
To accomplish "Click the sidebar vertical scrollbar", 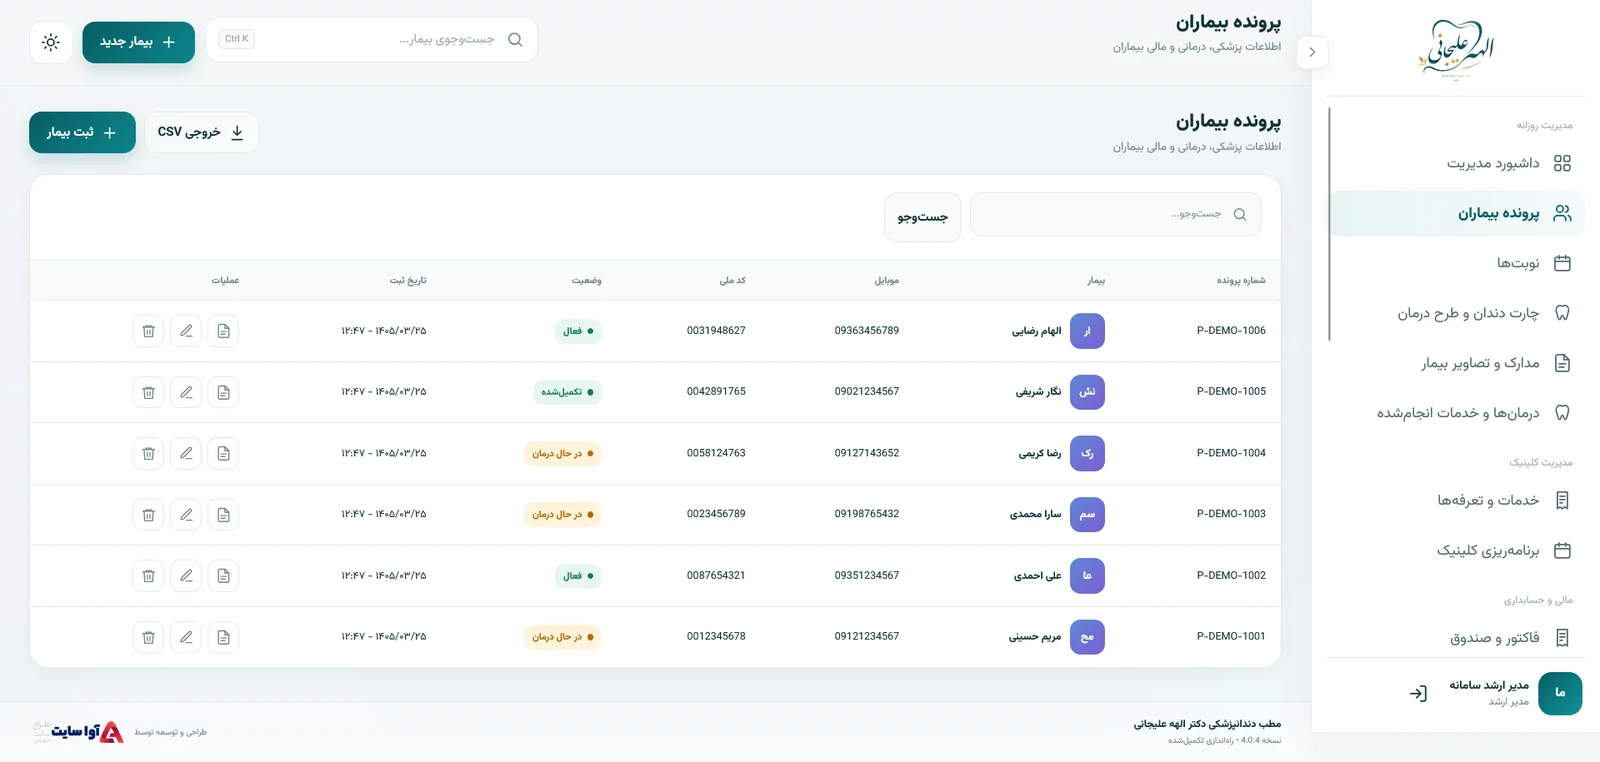I will 1329,224.
